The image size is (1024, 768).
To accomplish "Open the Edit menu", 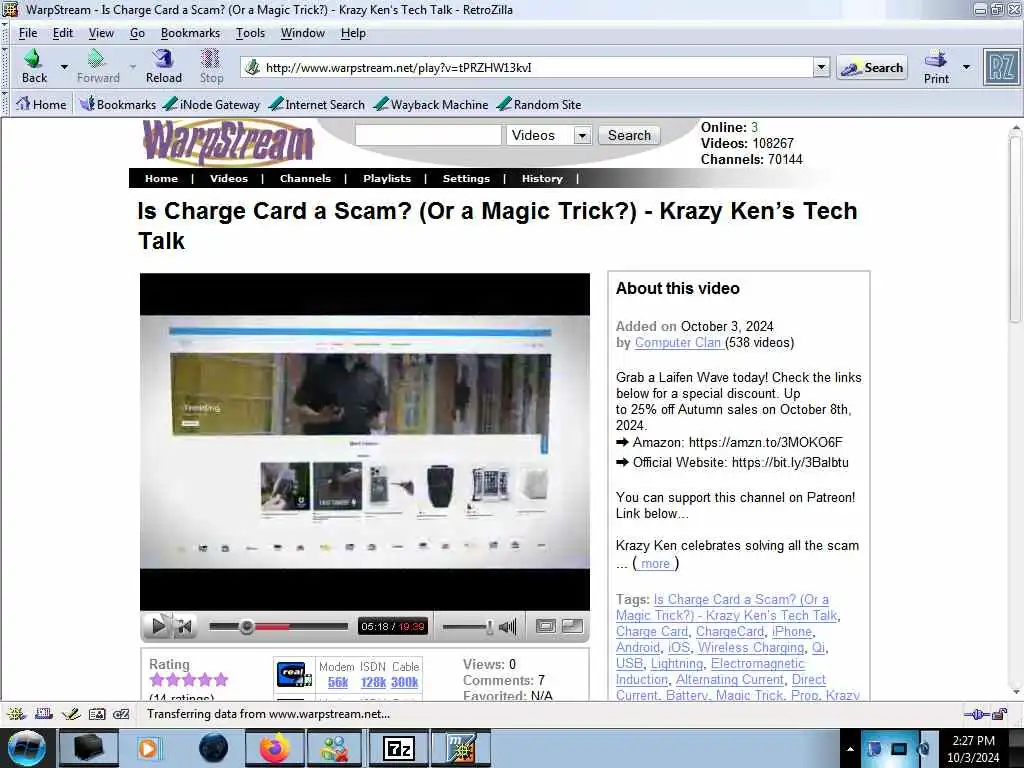I will pyautogui.click(x=63, y=33).
